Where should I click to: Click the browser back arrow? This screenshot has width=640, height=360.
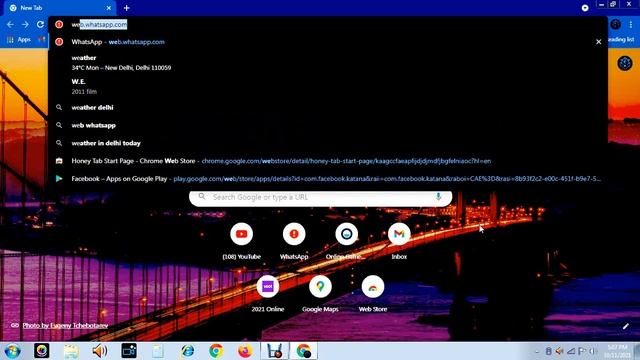pos(10,24)
